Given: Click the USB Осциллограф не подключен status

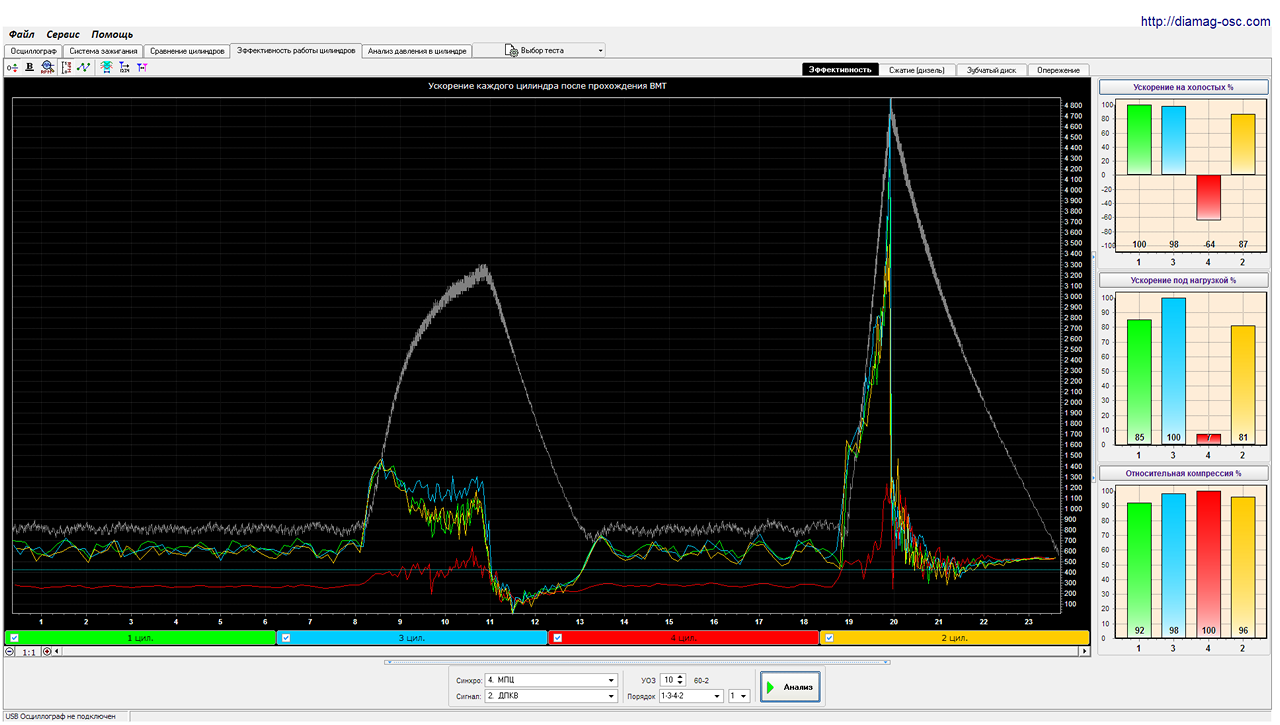Looking at the screenshot, I should point(60,716).
